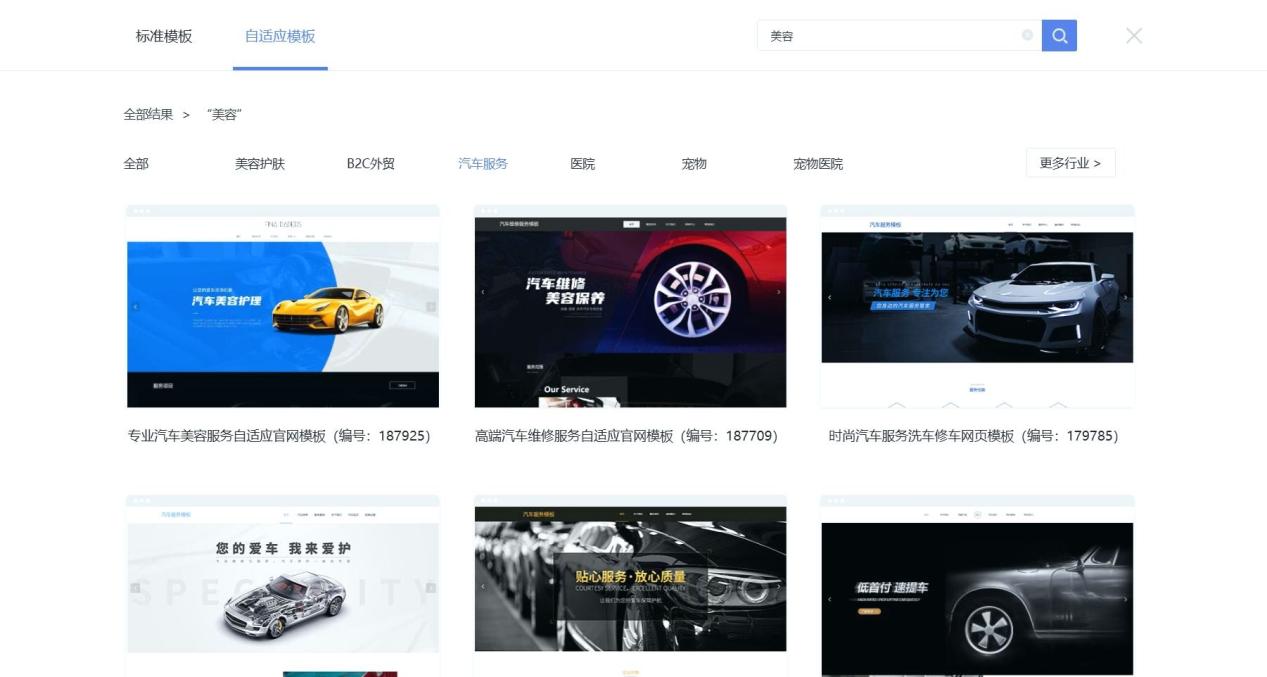Pick the 宠物 category filter
This screenshot has width=1267, height=677.
694,164
